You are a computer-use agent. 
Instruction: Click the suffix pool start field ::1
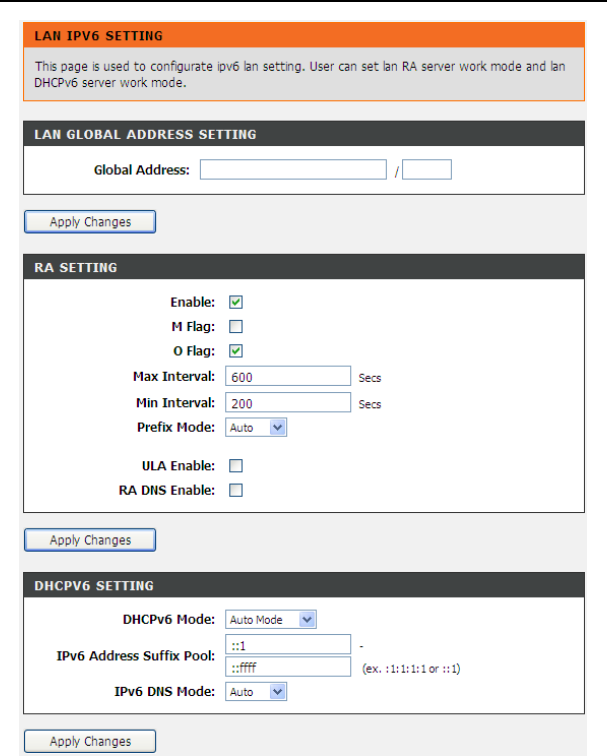click(288, 645)
